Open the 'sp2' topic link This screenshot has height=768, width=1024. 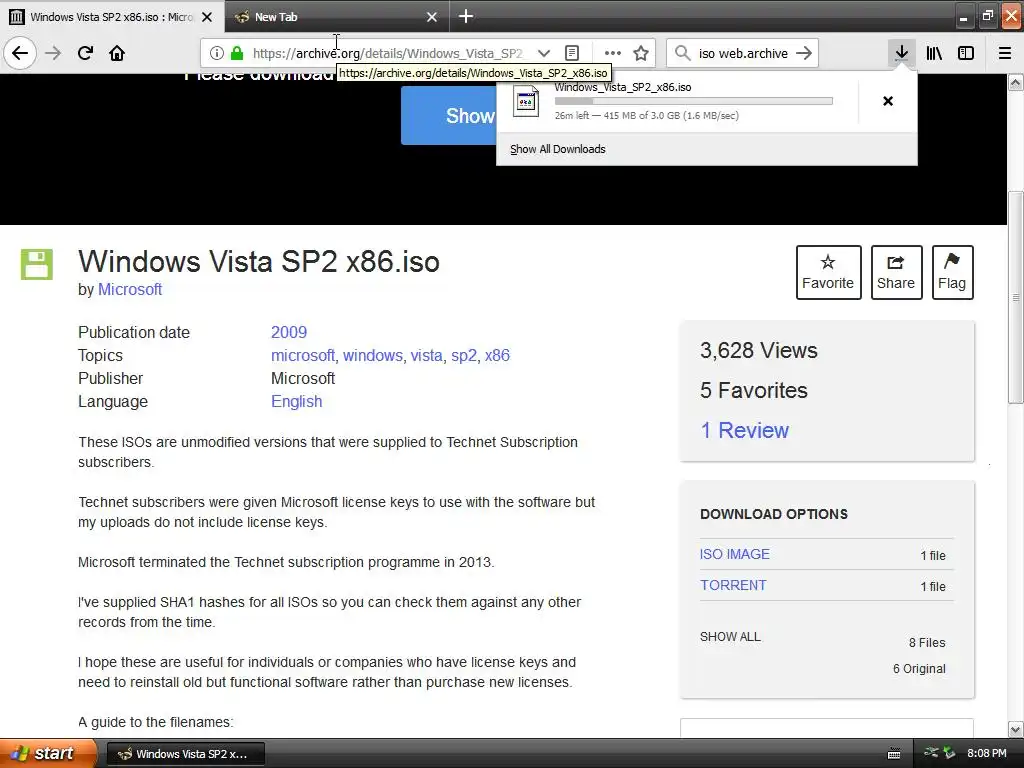(464, 356)
